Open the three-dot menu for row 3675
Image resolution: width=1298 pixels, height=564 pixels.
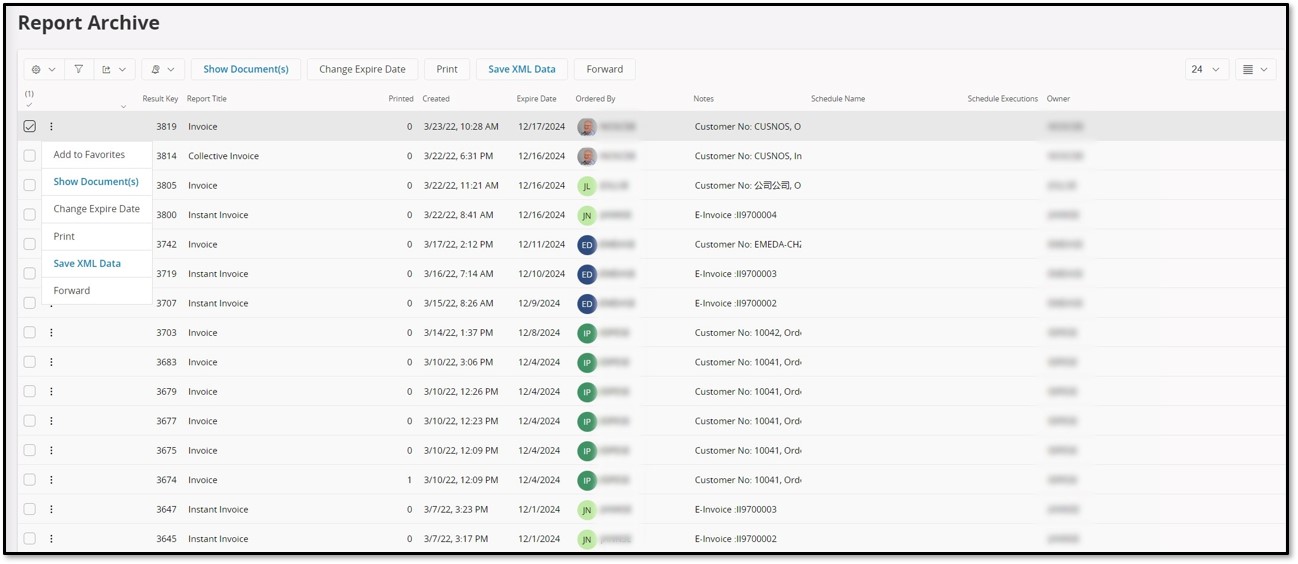[51, 450]
